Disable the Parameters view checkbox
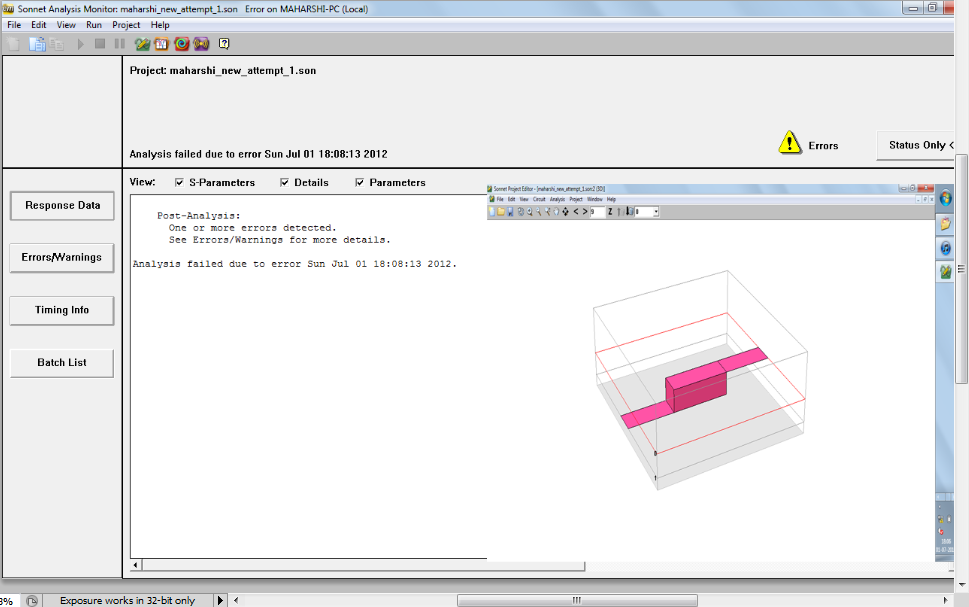 pos(360,183)
